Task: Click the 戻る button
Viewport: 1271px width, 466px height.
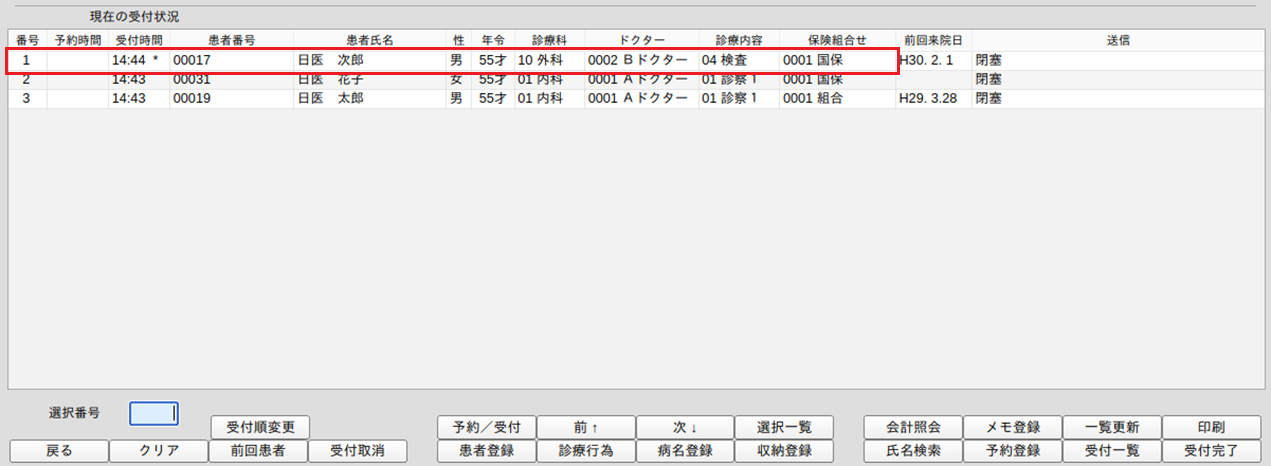Action: [59, 451]
